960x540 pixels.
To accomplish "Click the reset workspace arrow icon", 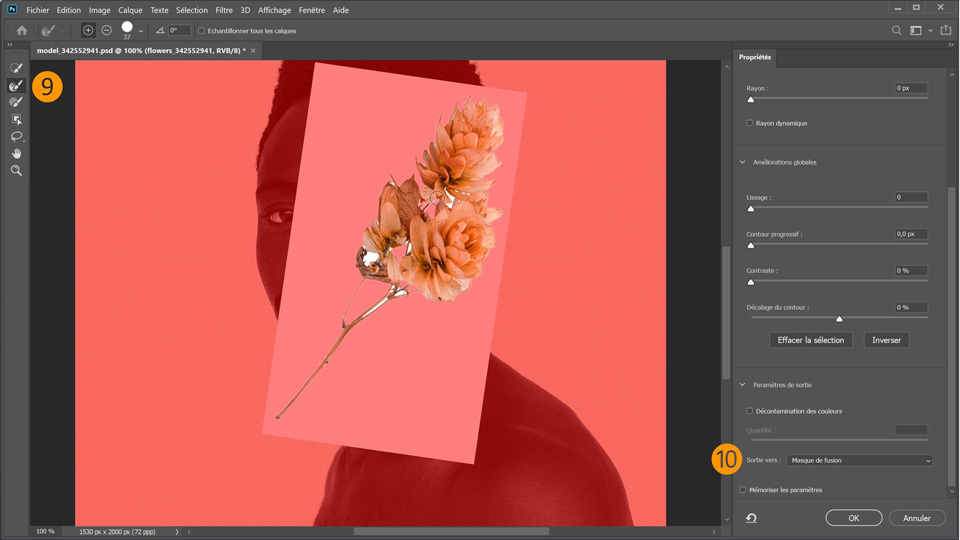I will (x=751, y=518).
